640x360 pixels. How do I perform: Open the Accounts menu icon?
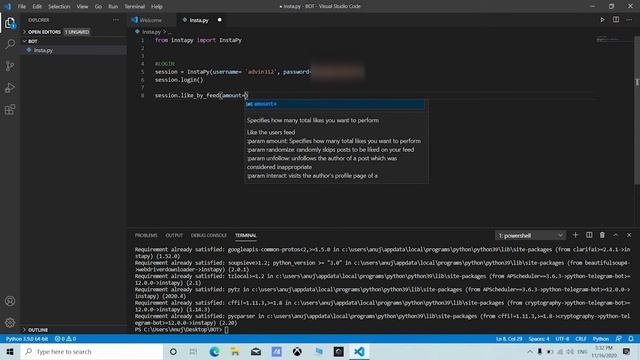[x=10, y=301]
